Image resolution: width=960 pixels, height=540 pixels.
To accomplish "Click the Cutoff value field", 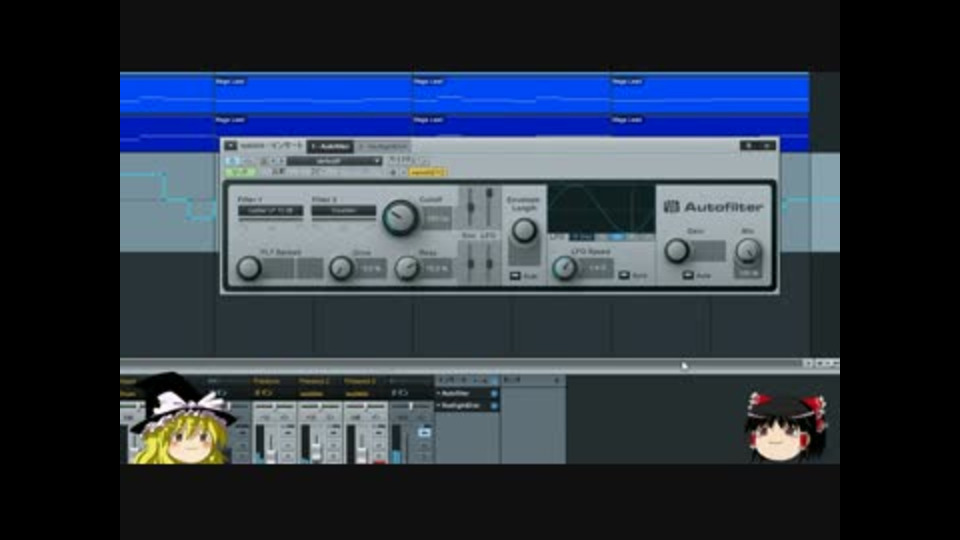I will (437, 219).
